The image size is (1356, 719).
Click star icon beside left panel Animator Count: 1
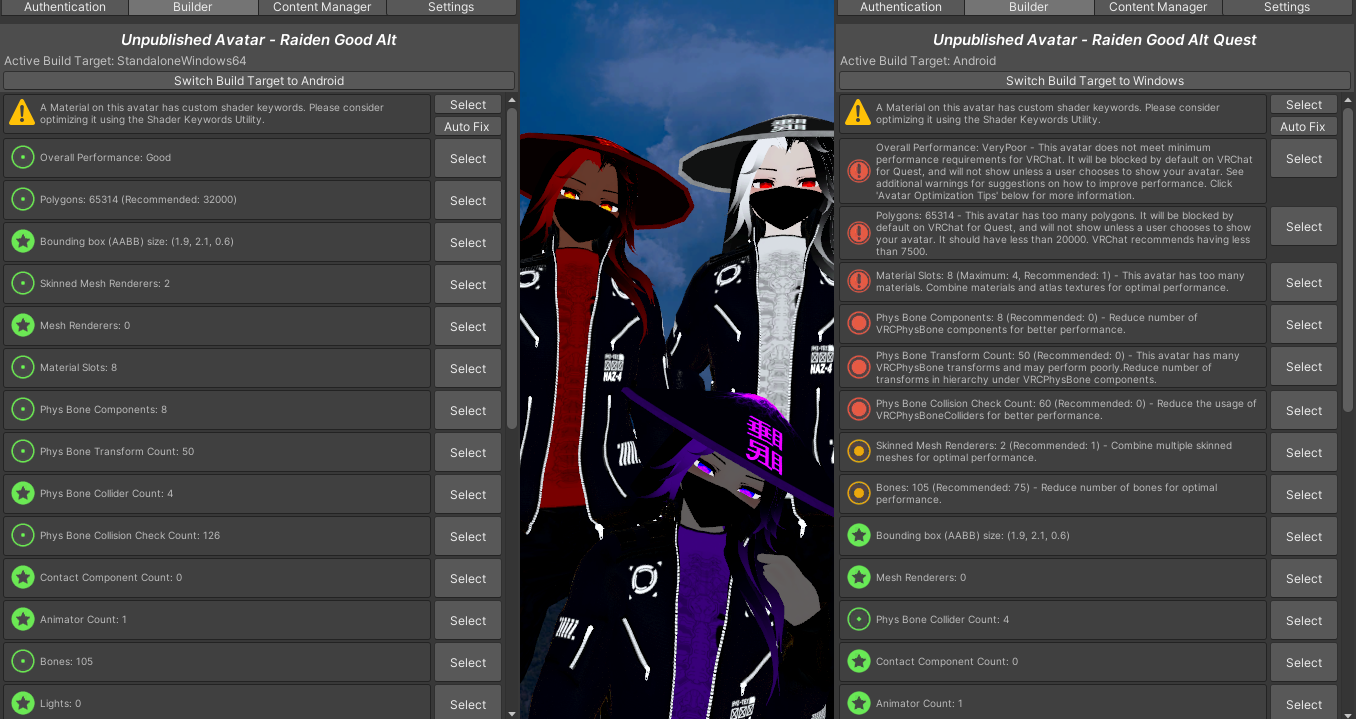pyautogui.click(x=22, y=619)
